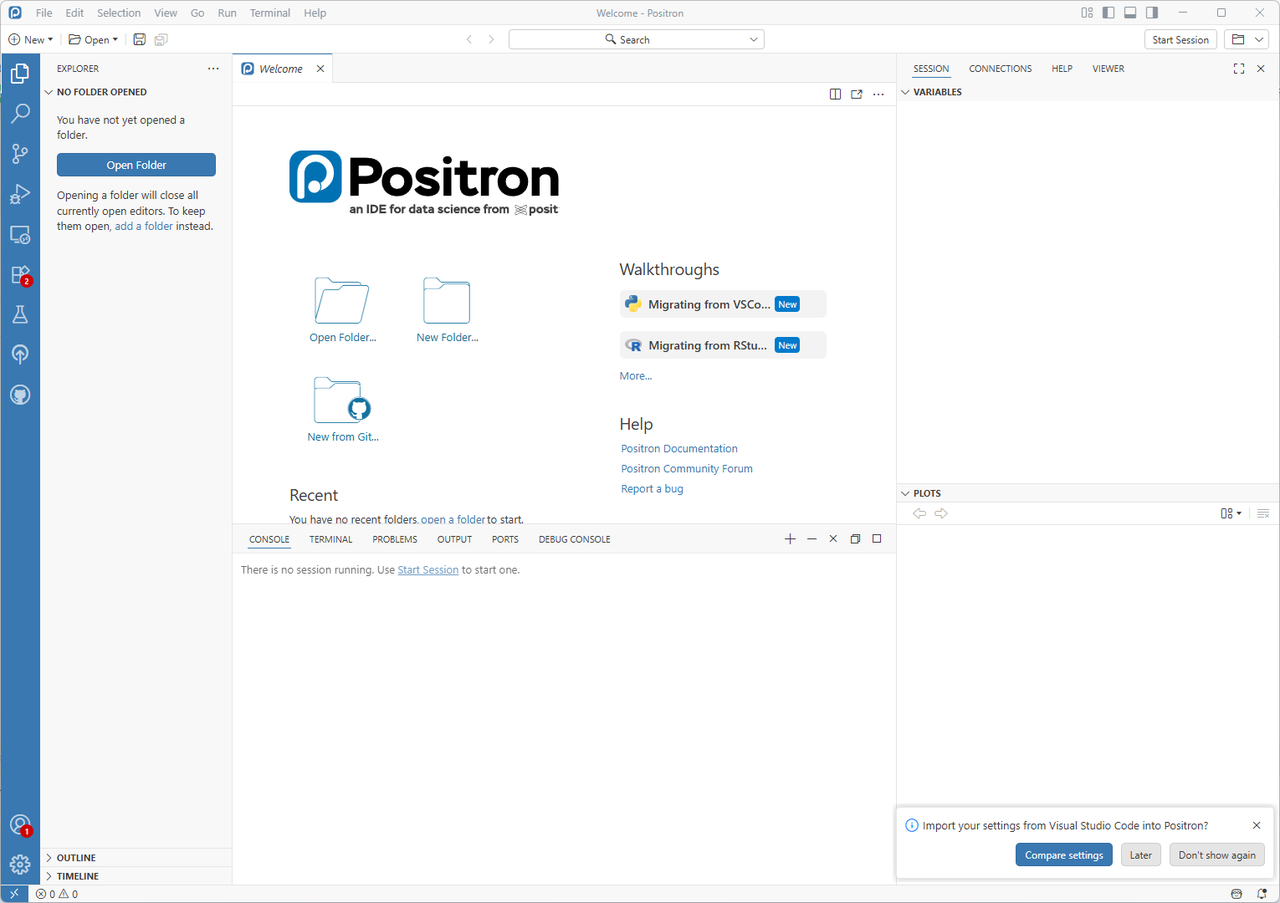1280x903 pixels.
Task: Switch to the Connections tab
Action: [x=1000, y=68]
